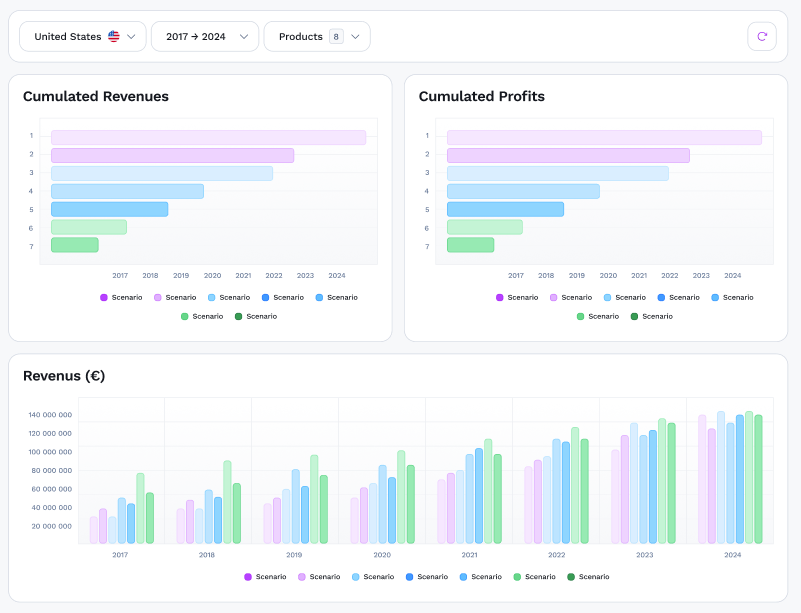Toggle vivid purple Scenario legend in Cumulated Profits
Image resolution: width=801 pixels, height=613 pixels.
pyautogui.click(x=517, y=297)
